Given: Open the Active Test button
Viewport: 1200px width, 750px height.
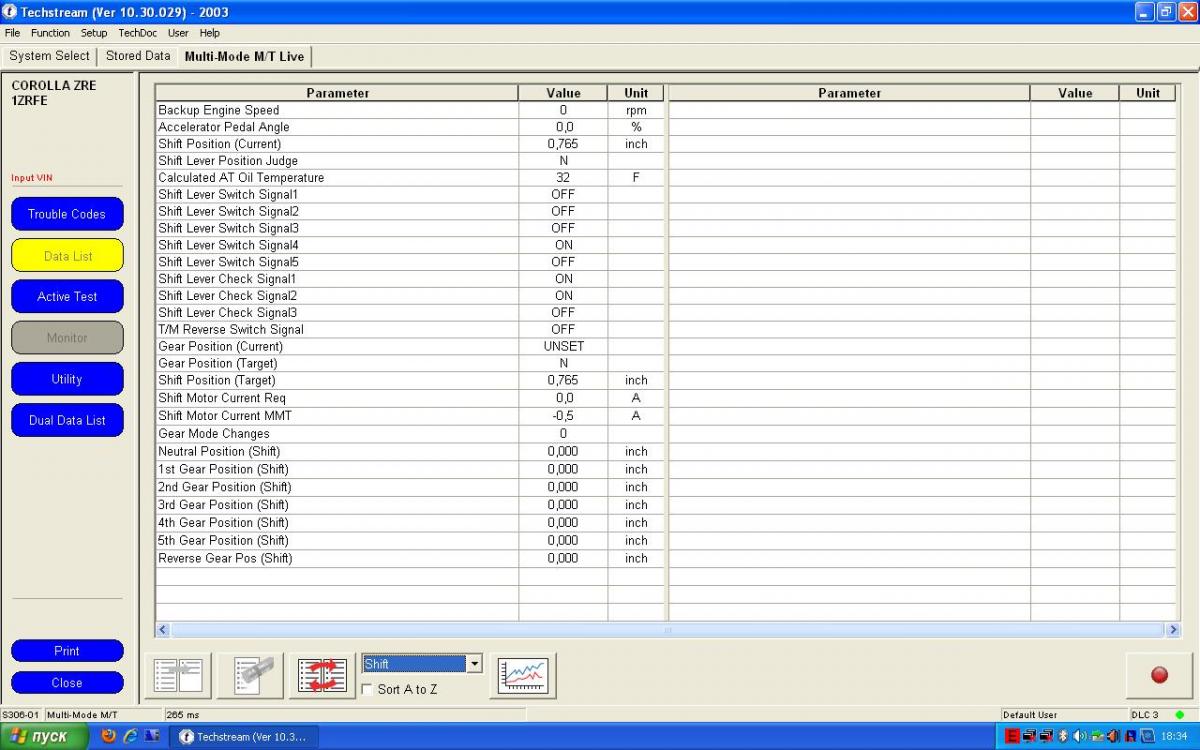Looking at the screenshot, I should coord(67,296).
